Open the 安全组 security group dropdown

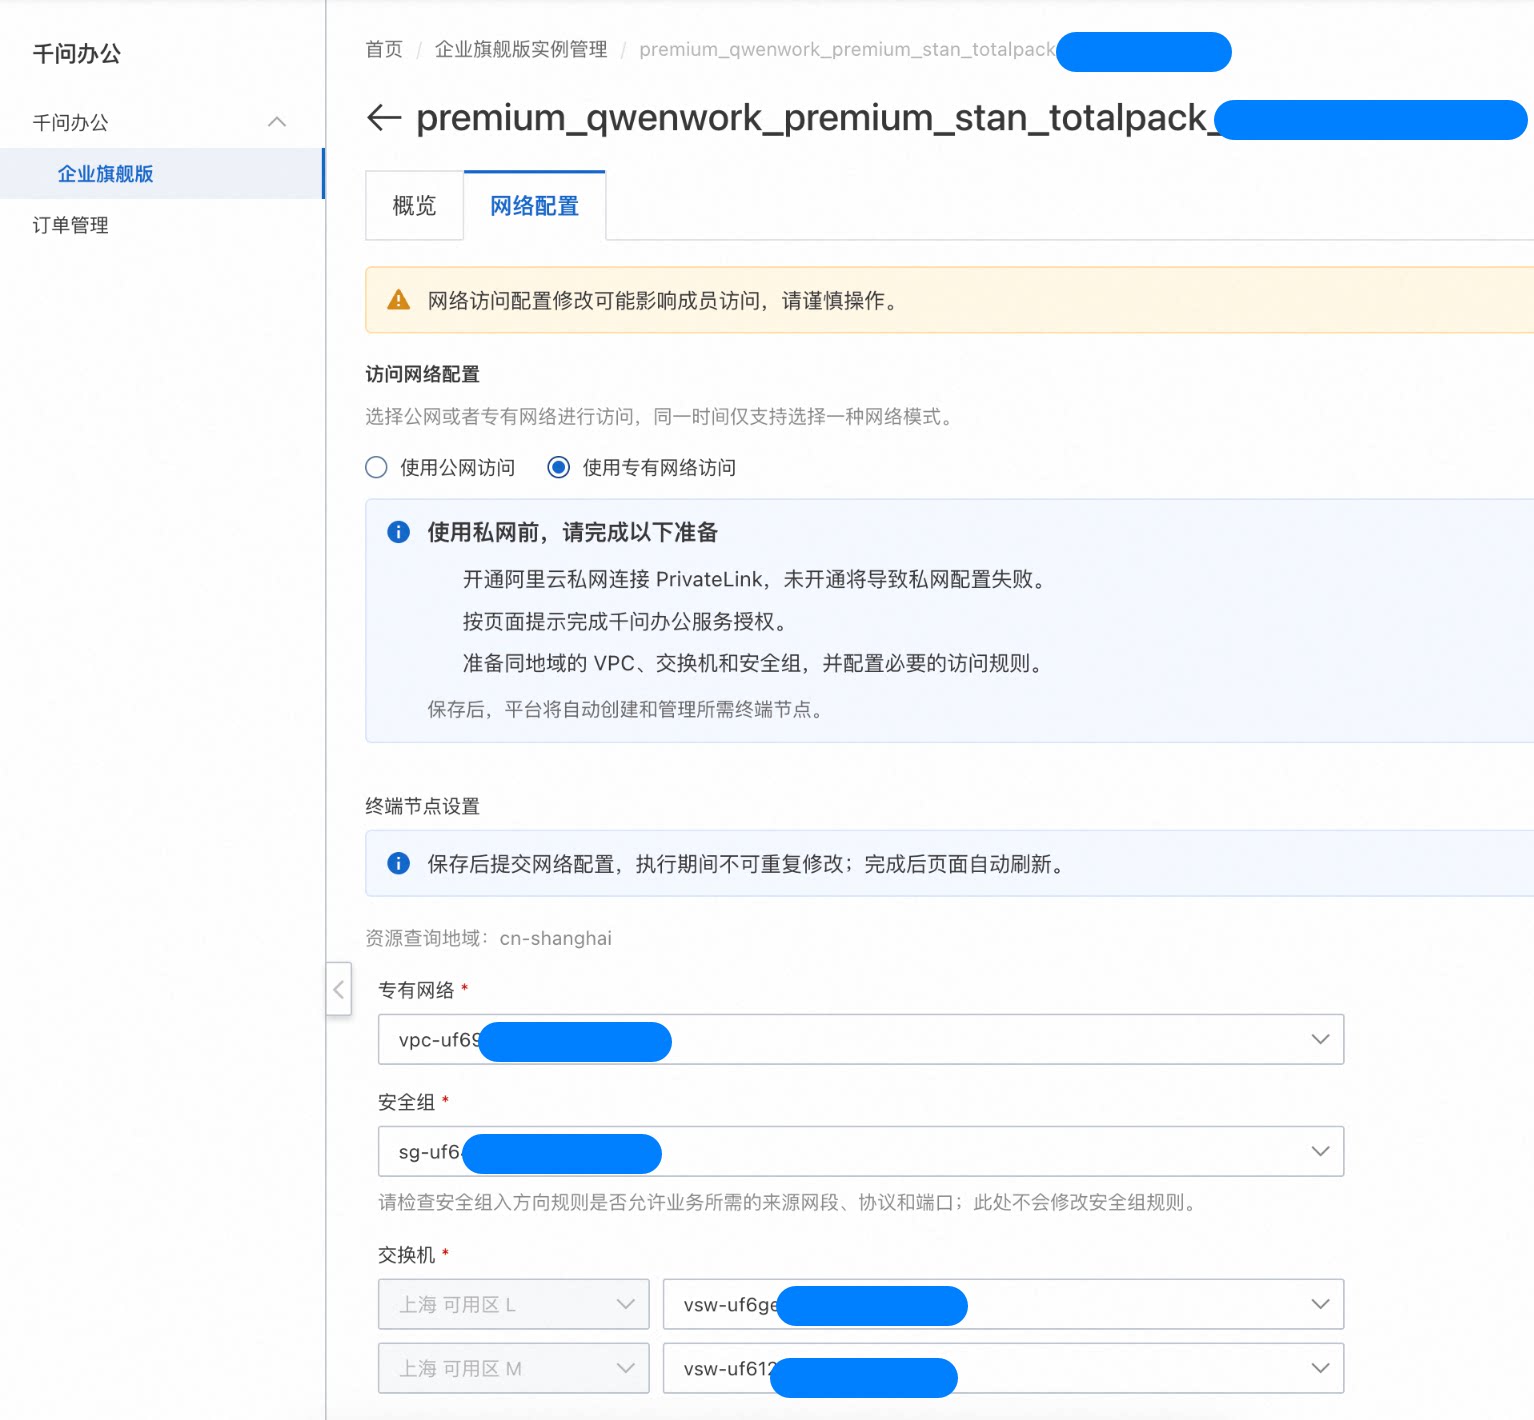861,1151
